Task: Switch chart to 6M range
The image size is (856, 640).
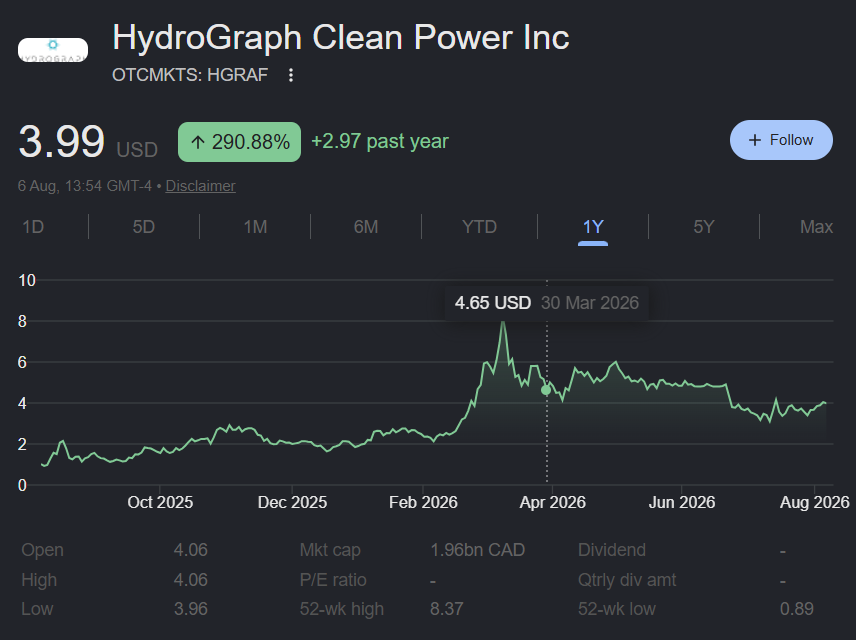Action: pos(366,227)
